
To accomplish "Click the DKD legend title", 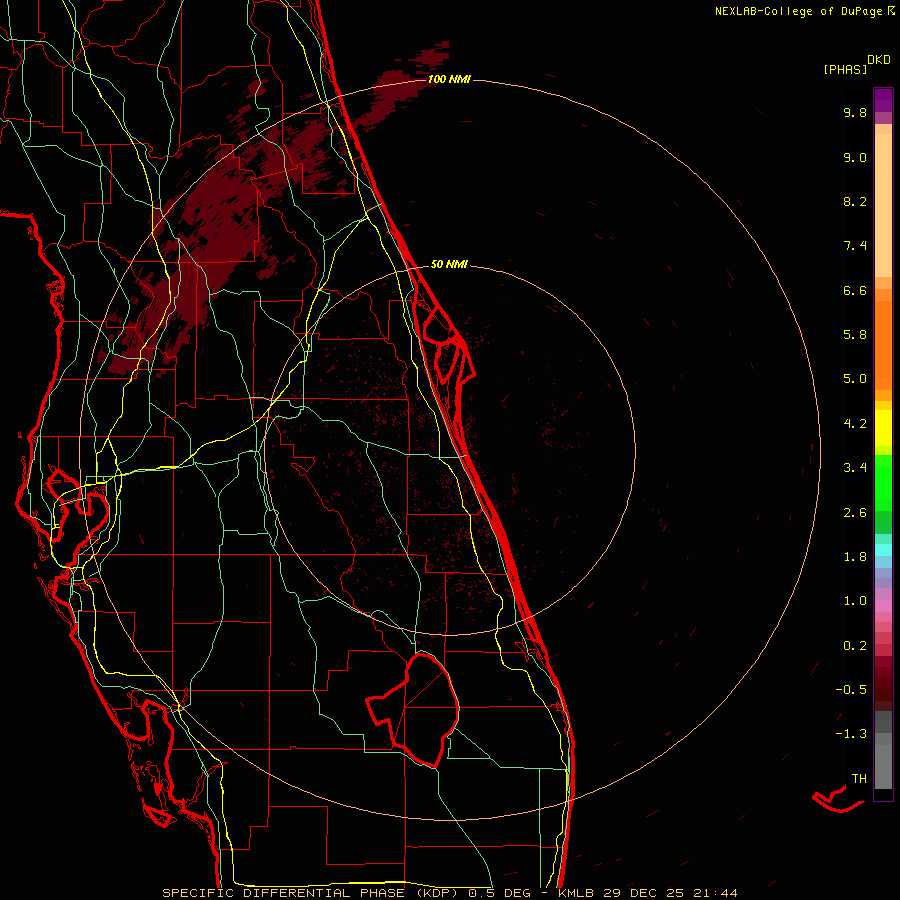I will click(x=879, y=60).
